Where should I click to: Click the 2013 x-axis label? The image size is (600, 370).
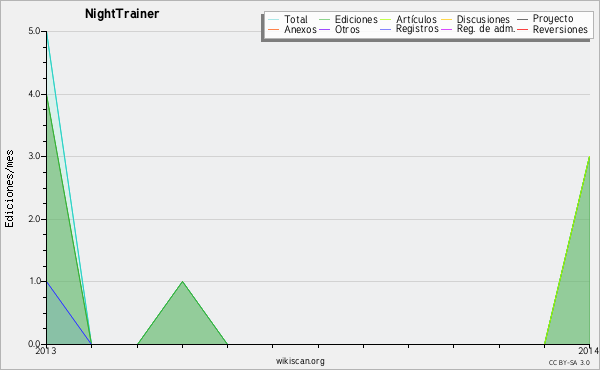point(46,351)
